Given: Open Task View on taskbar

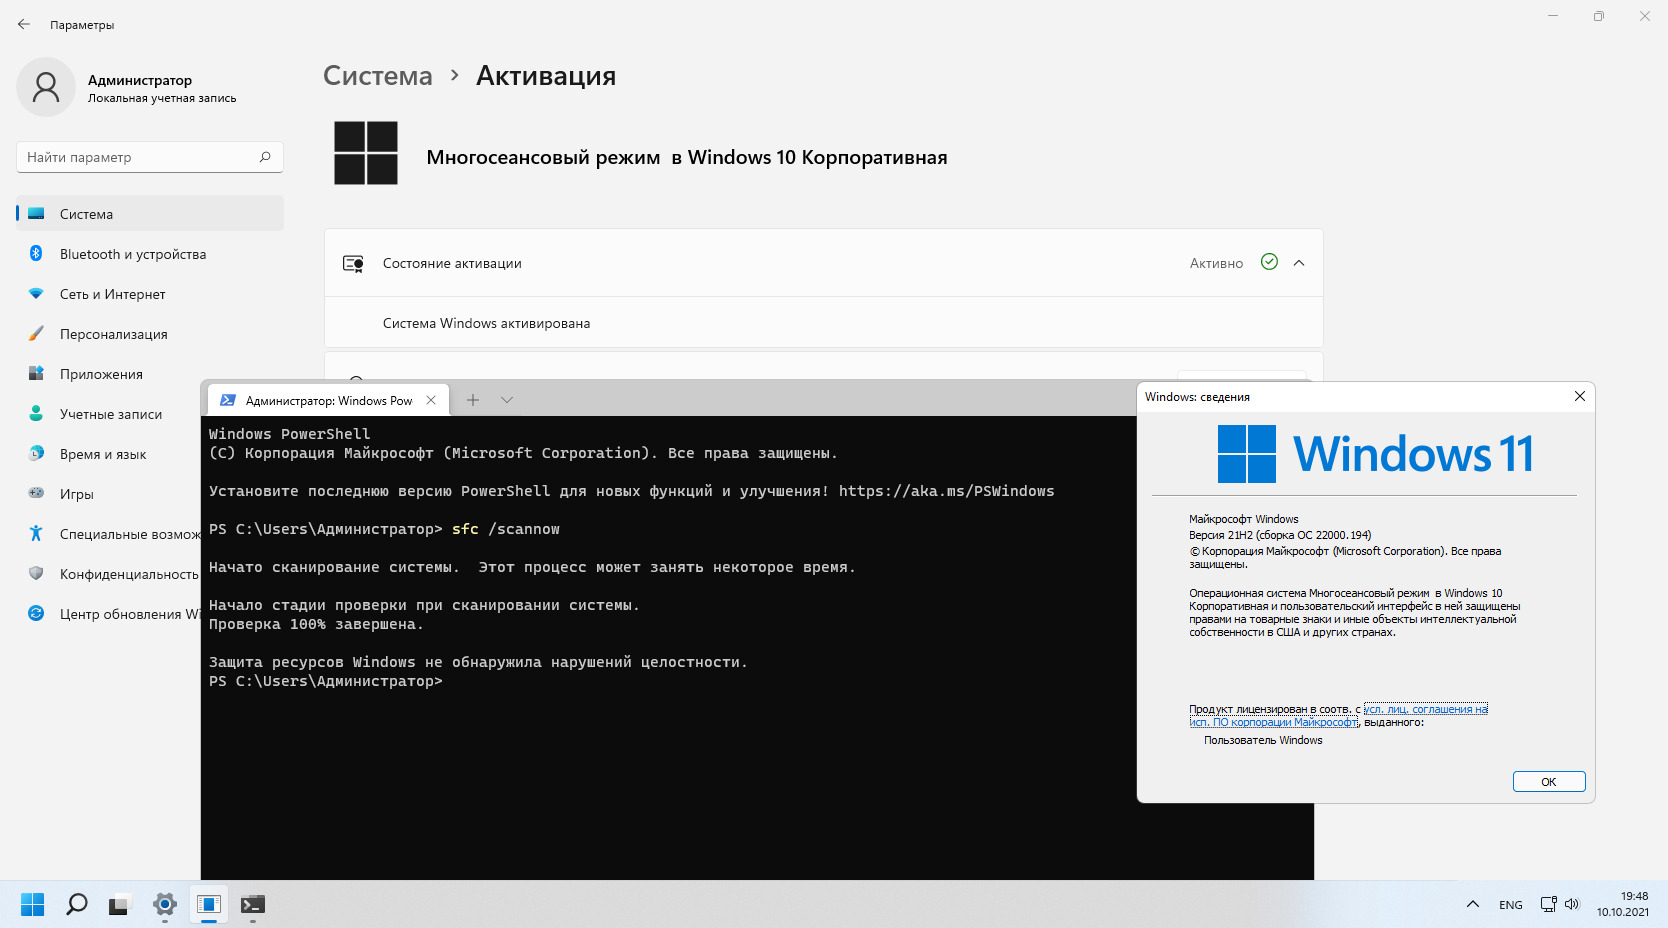Looking at the screenshot, I should [x=120, y=904].
